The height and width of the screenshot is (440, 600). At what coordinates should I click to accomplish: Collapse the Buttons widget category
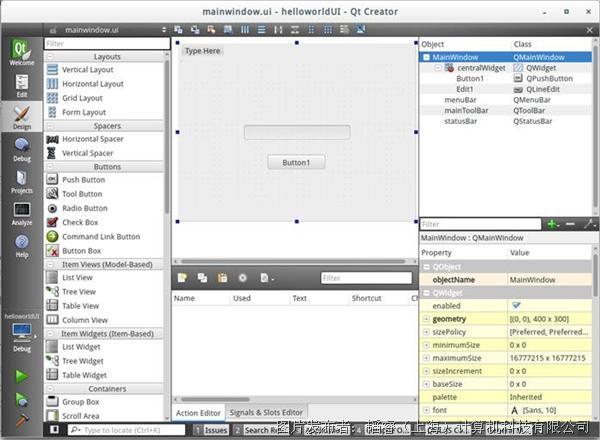50,167
